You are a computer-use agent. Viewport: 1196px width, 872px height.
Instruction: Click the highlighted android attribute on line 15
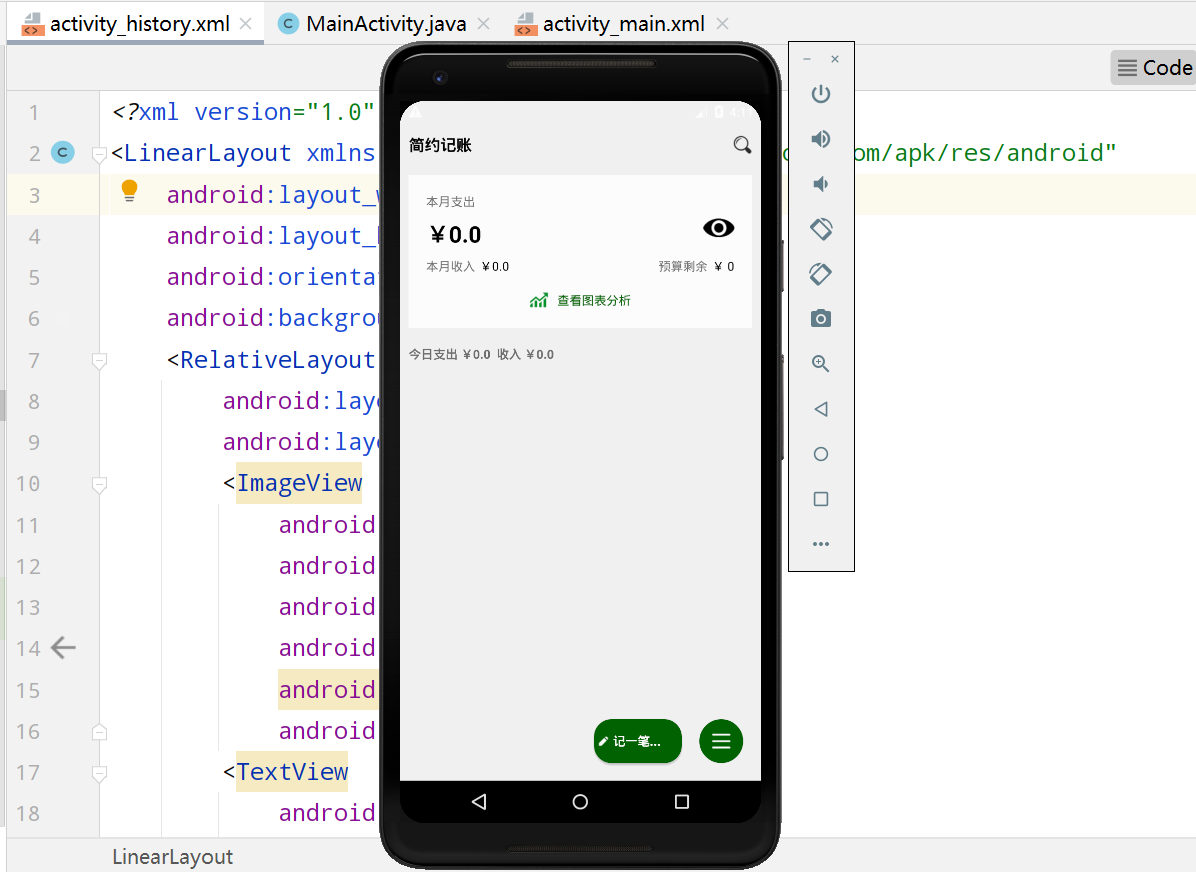click(x=326, y=690)
